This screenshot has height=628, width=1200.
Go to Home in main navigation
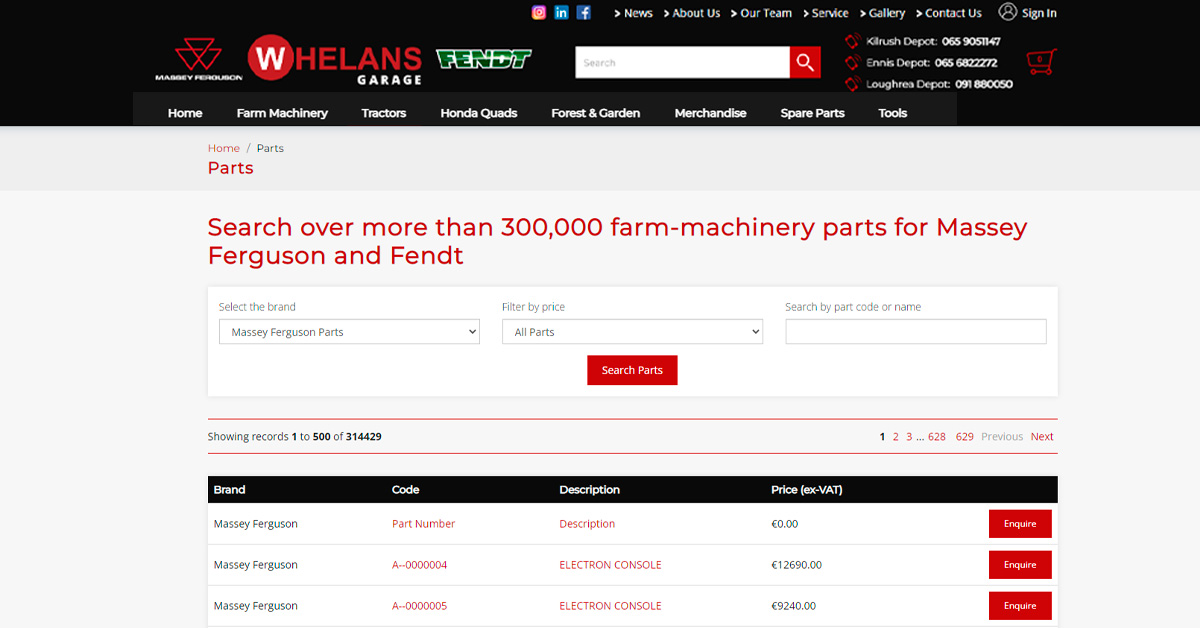185,113
